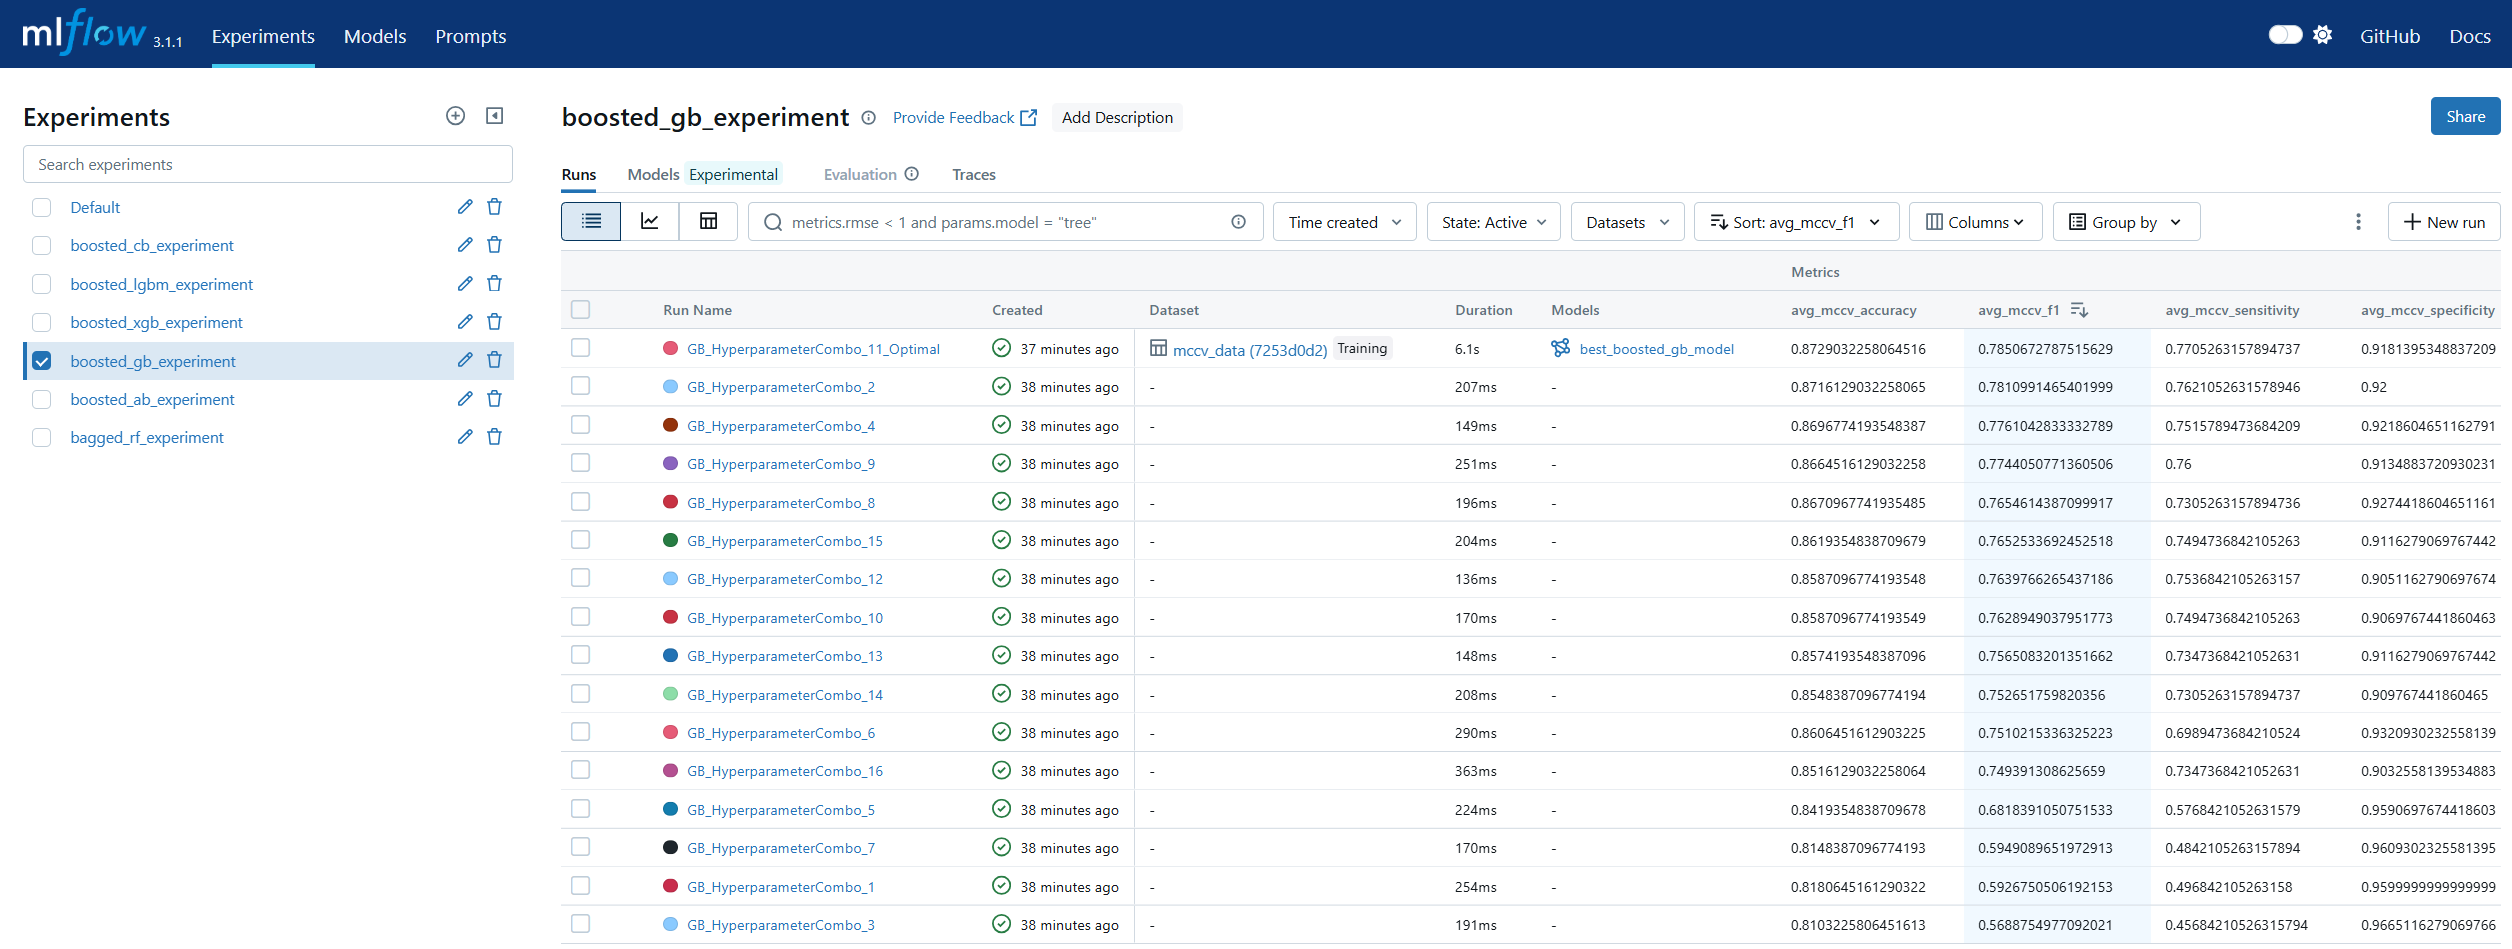Select GB_HyperparameterCombo_3 run checkbox
This screenshot has width=2512, height=949.
tap(580, 924)
